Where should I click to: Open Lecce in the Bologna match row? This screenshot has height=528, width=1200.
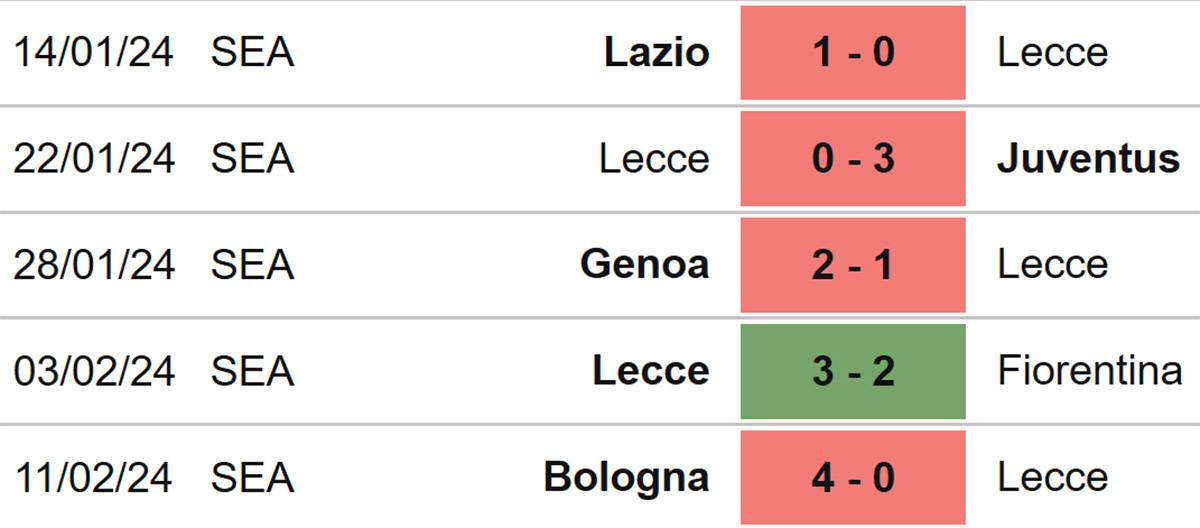(x=1053, y=477)
